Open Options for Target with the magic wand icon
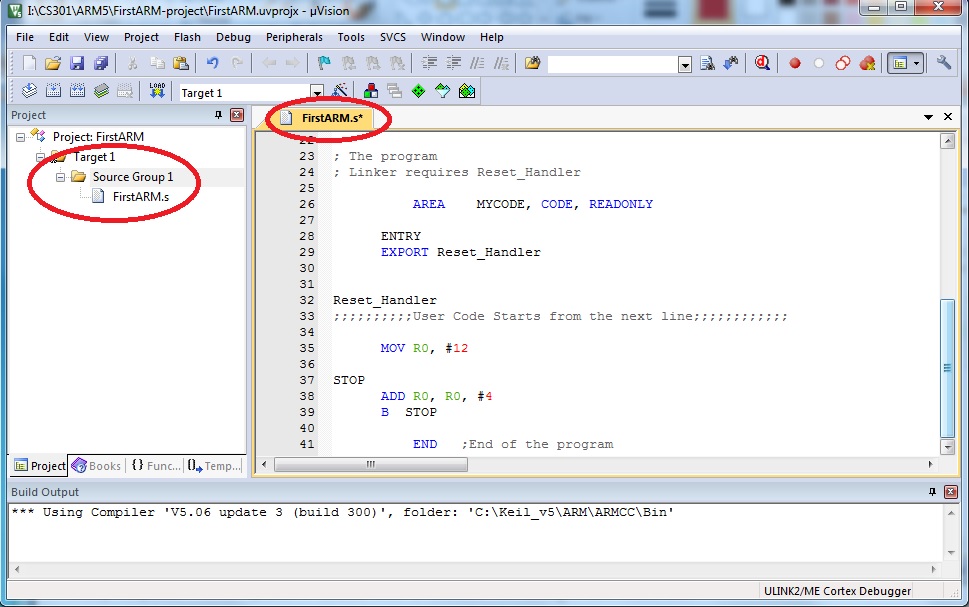The width and height of the screenshot is (969, 607). click(x=340, y=91)
